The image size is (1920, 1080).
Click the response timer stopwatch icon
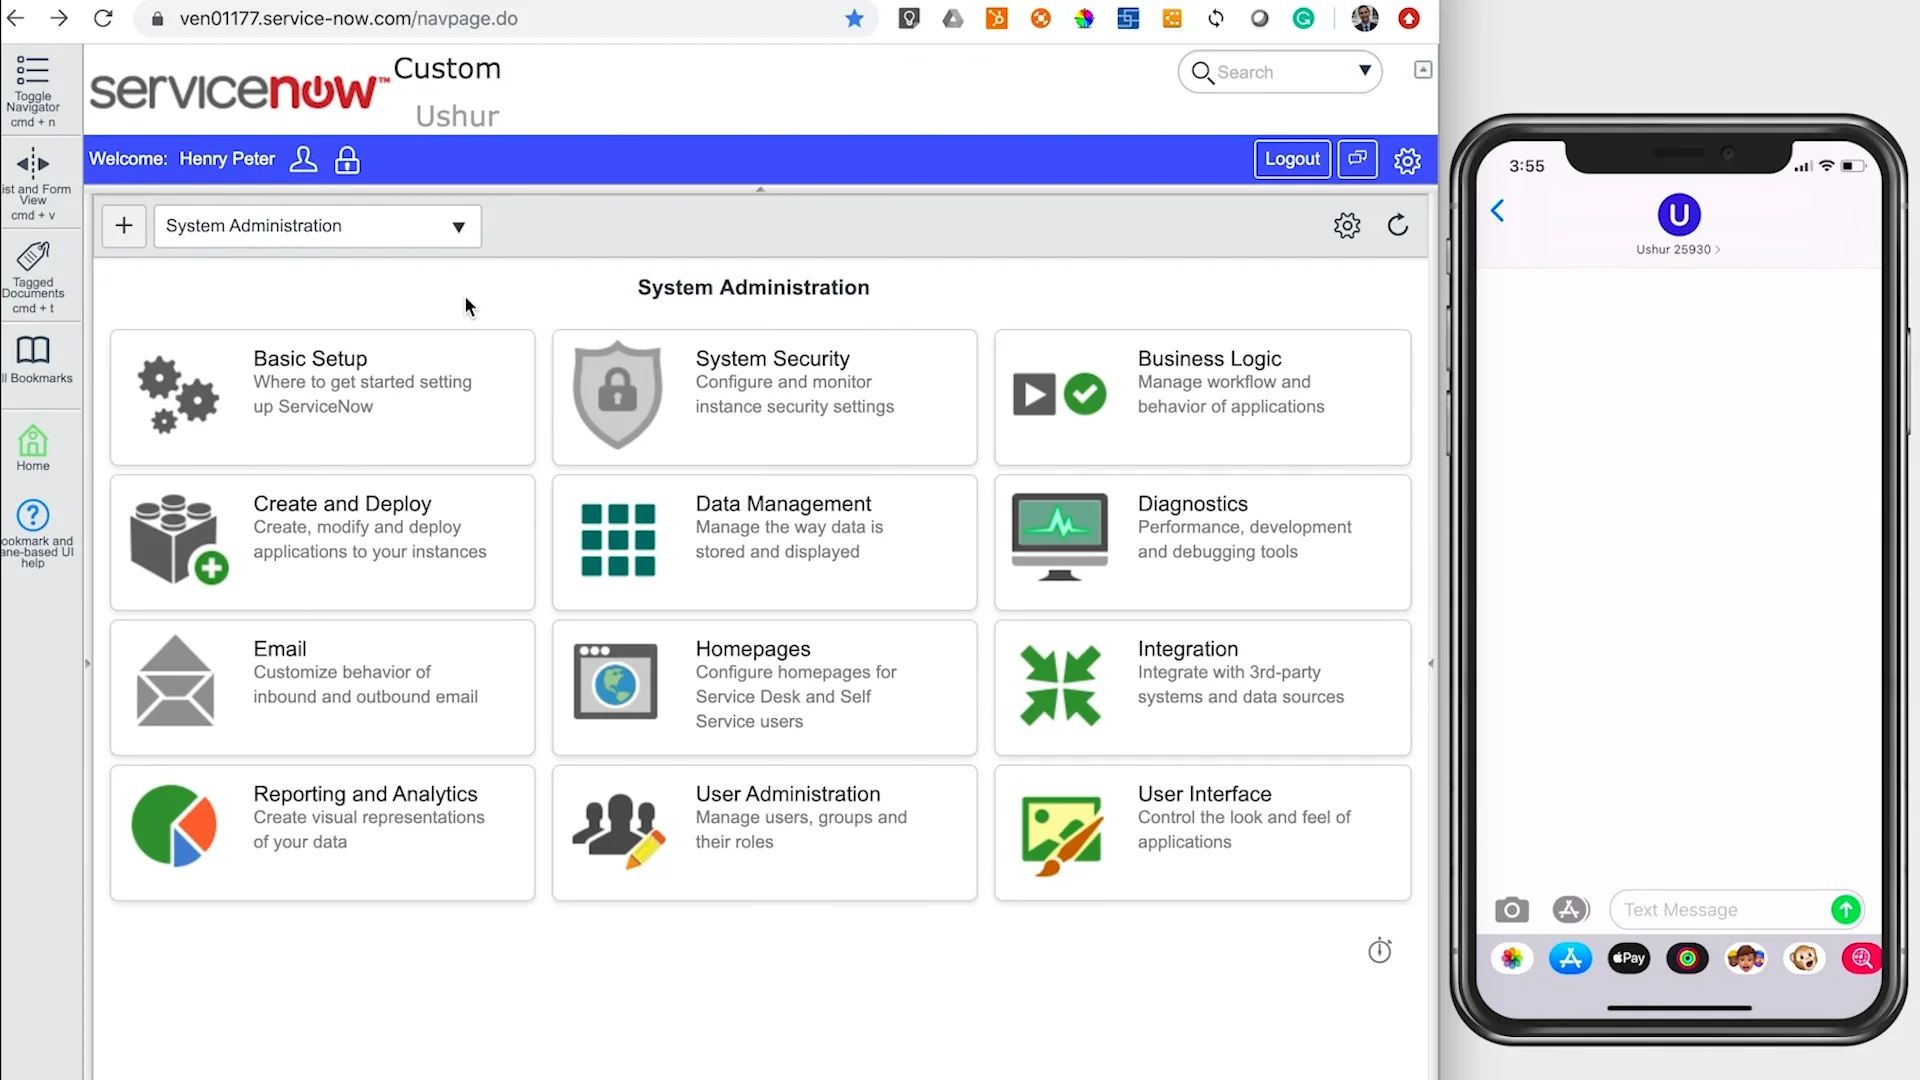[x=1380, y=950]
